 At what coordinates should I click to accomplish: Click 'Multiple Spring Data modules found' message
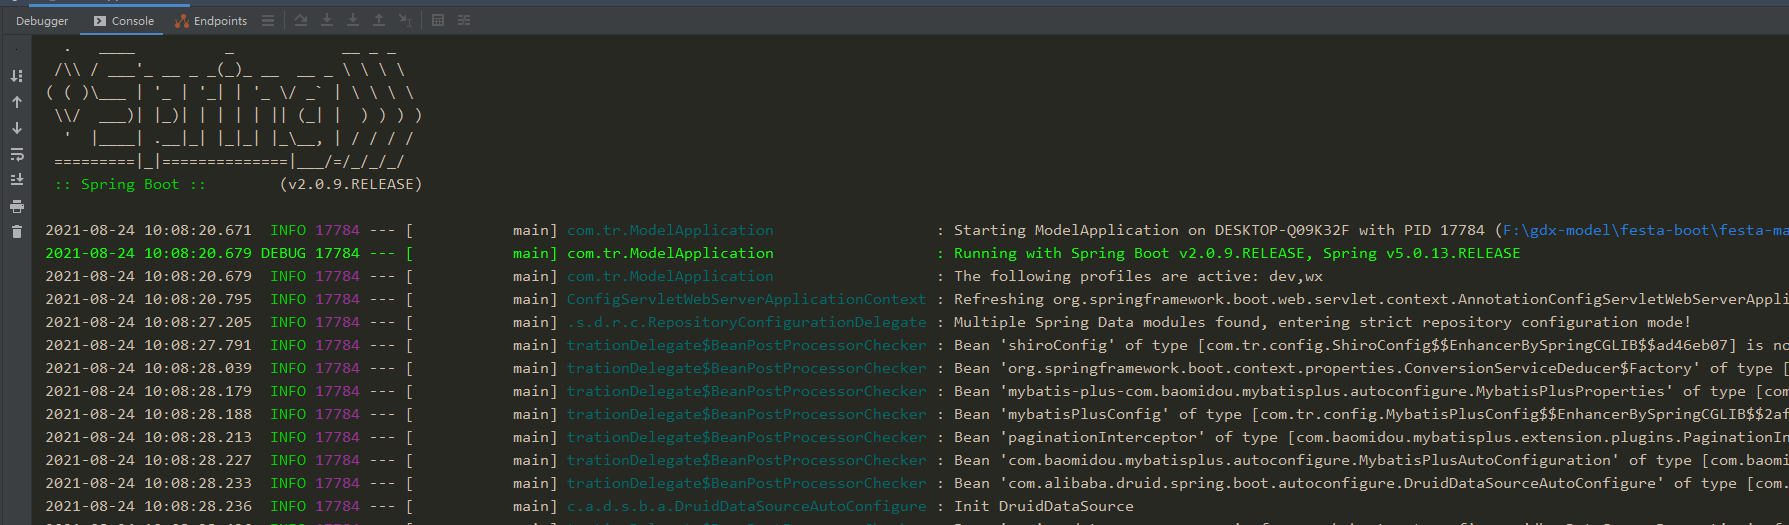[x=1322, y=322]
